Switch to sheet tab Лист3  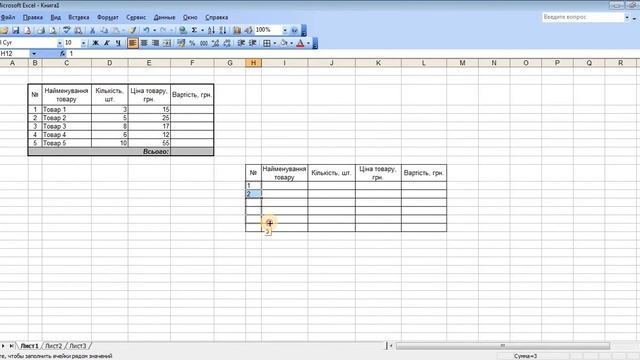(x=78, y=346)
